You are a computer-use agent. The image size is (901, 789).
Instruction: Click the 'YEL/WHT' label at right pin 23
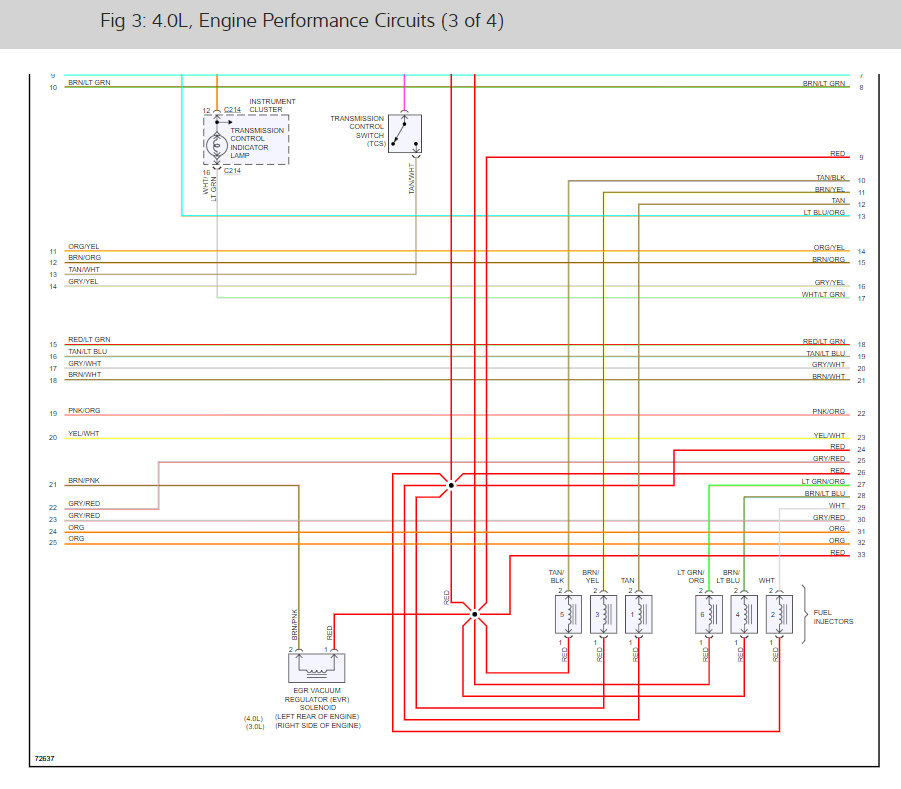[829, 436]
